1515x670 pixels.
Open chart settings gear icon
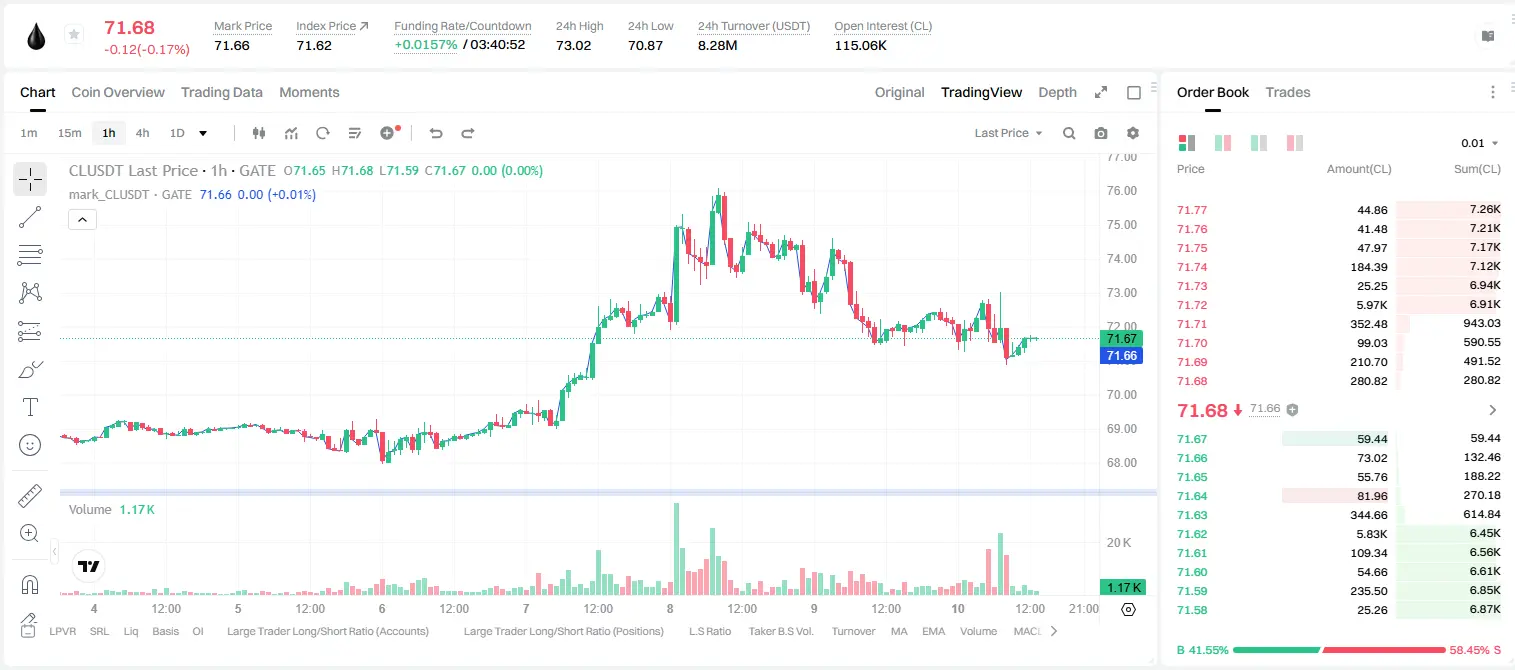pos(1133,133)
